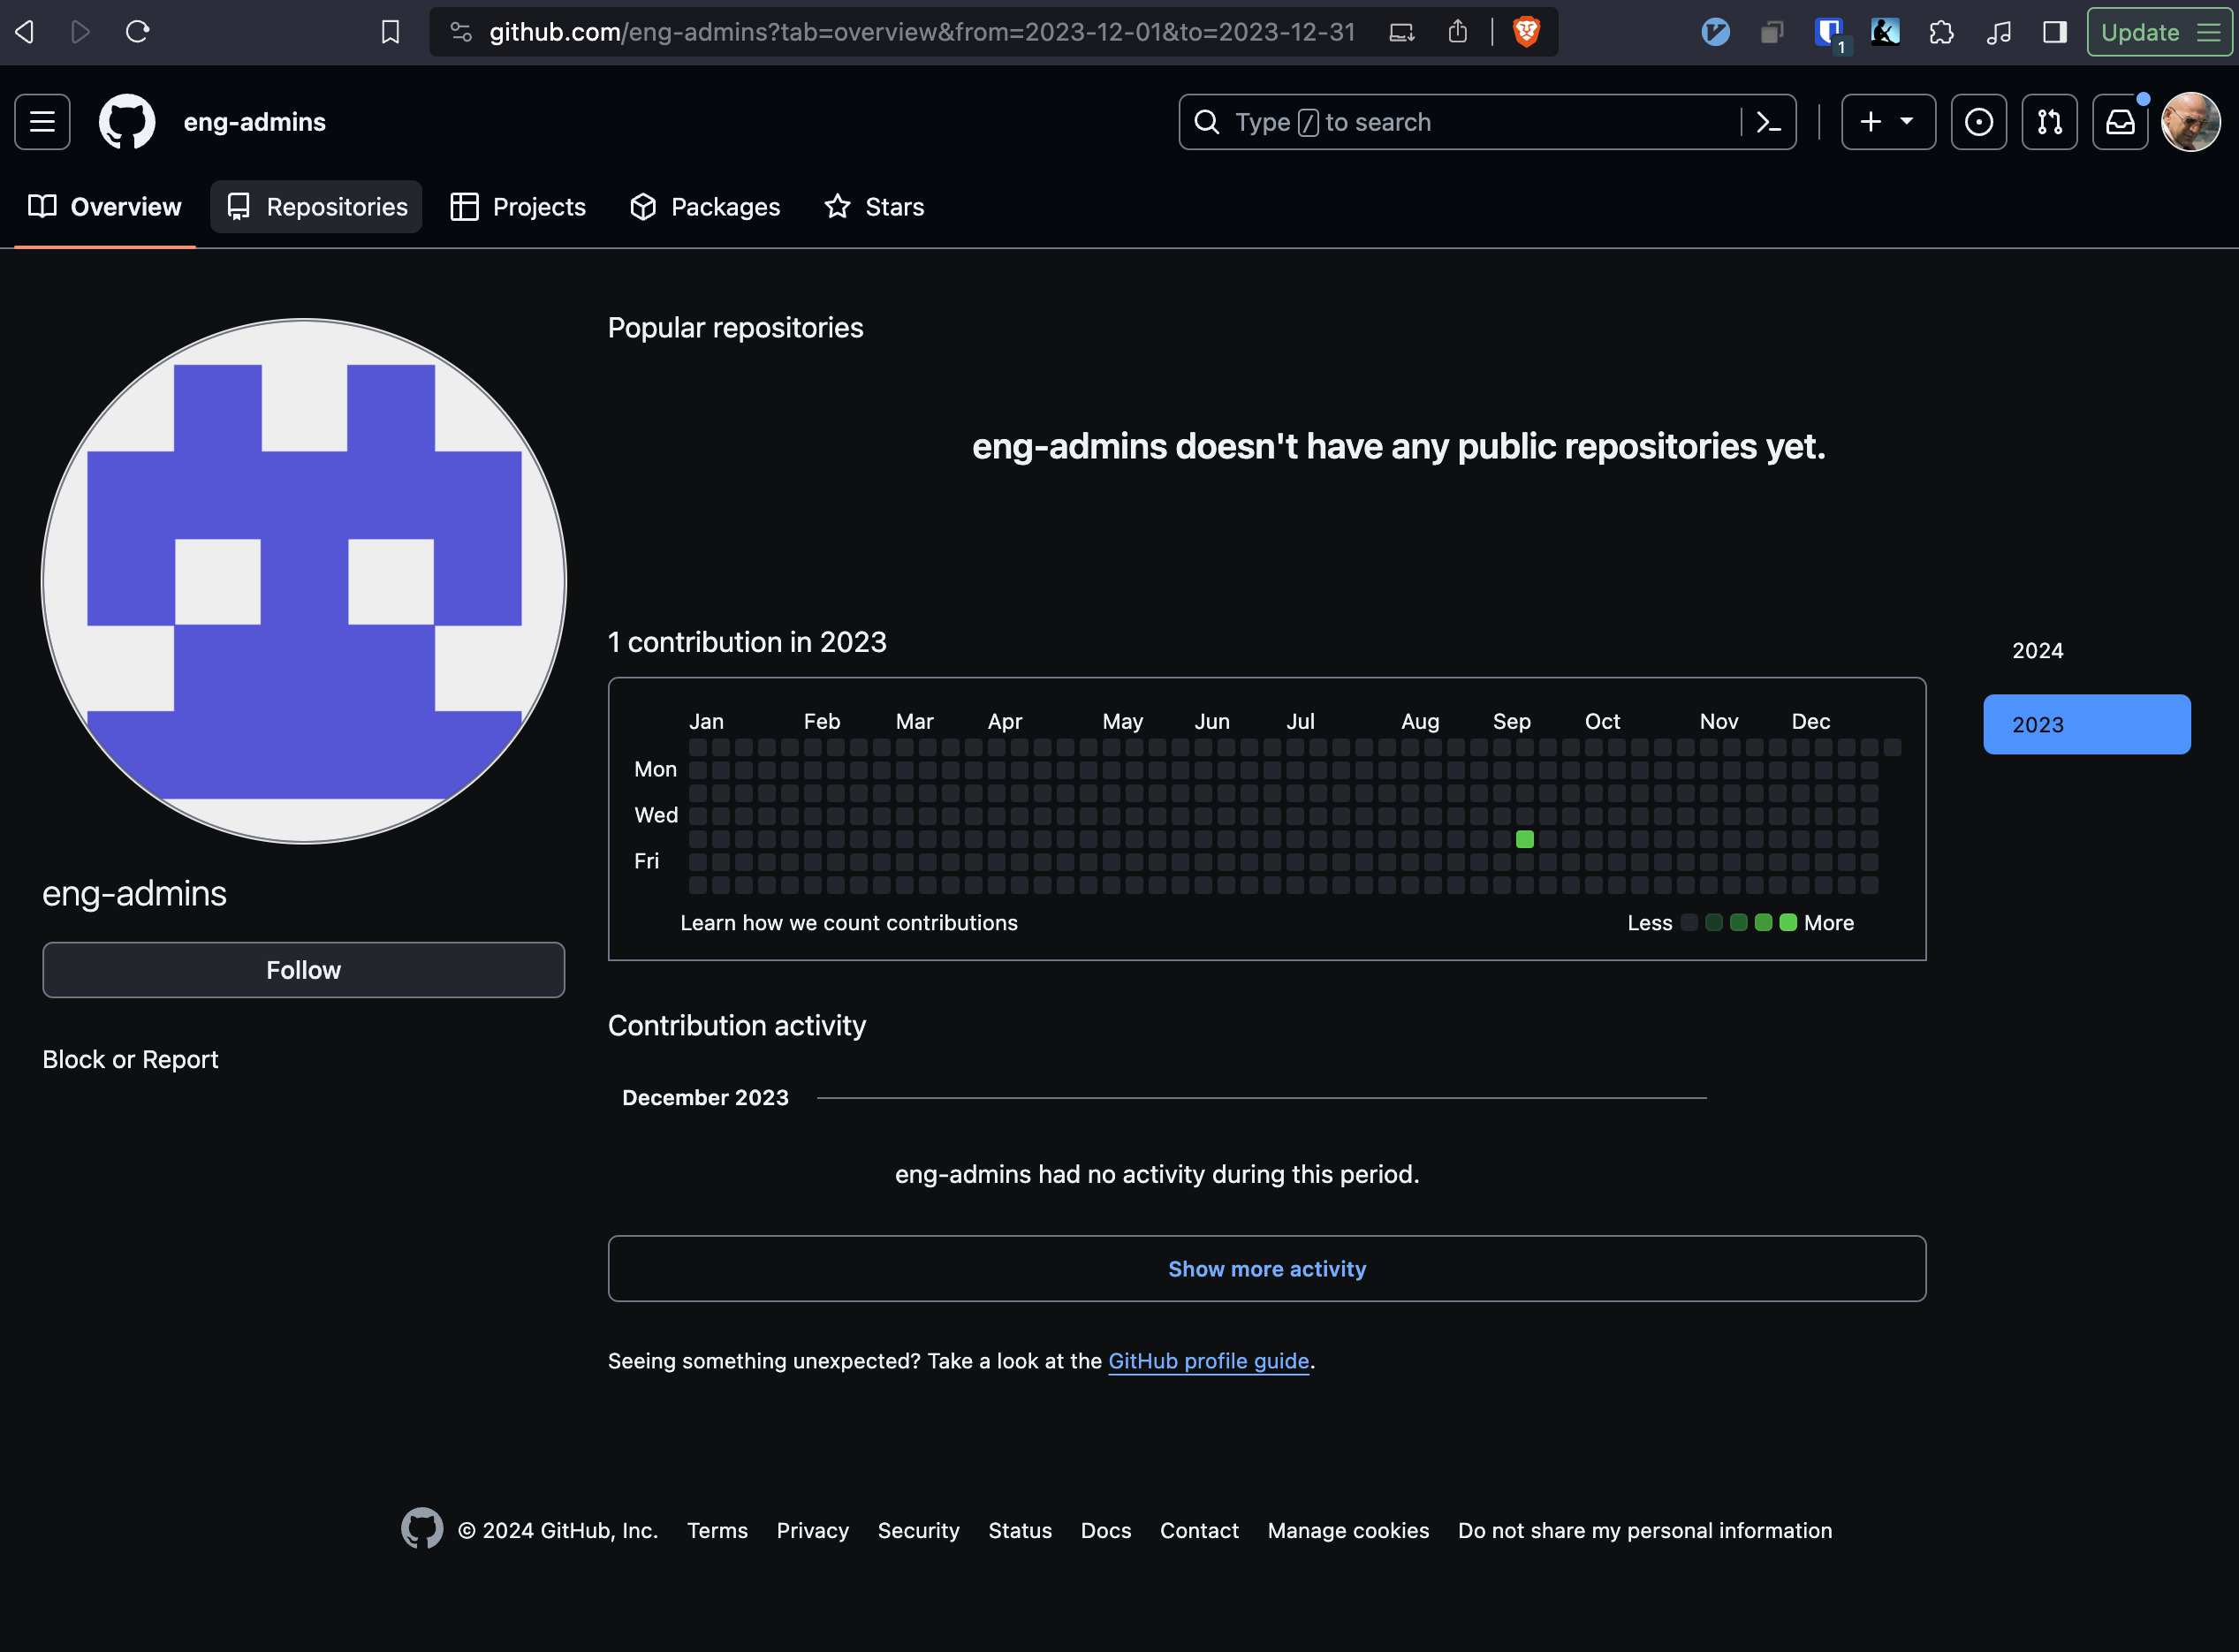The image size is (2239, 1652).
Task: Switch to the Stars tab
Action: click(x=874, y=207)
